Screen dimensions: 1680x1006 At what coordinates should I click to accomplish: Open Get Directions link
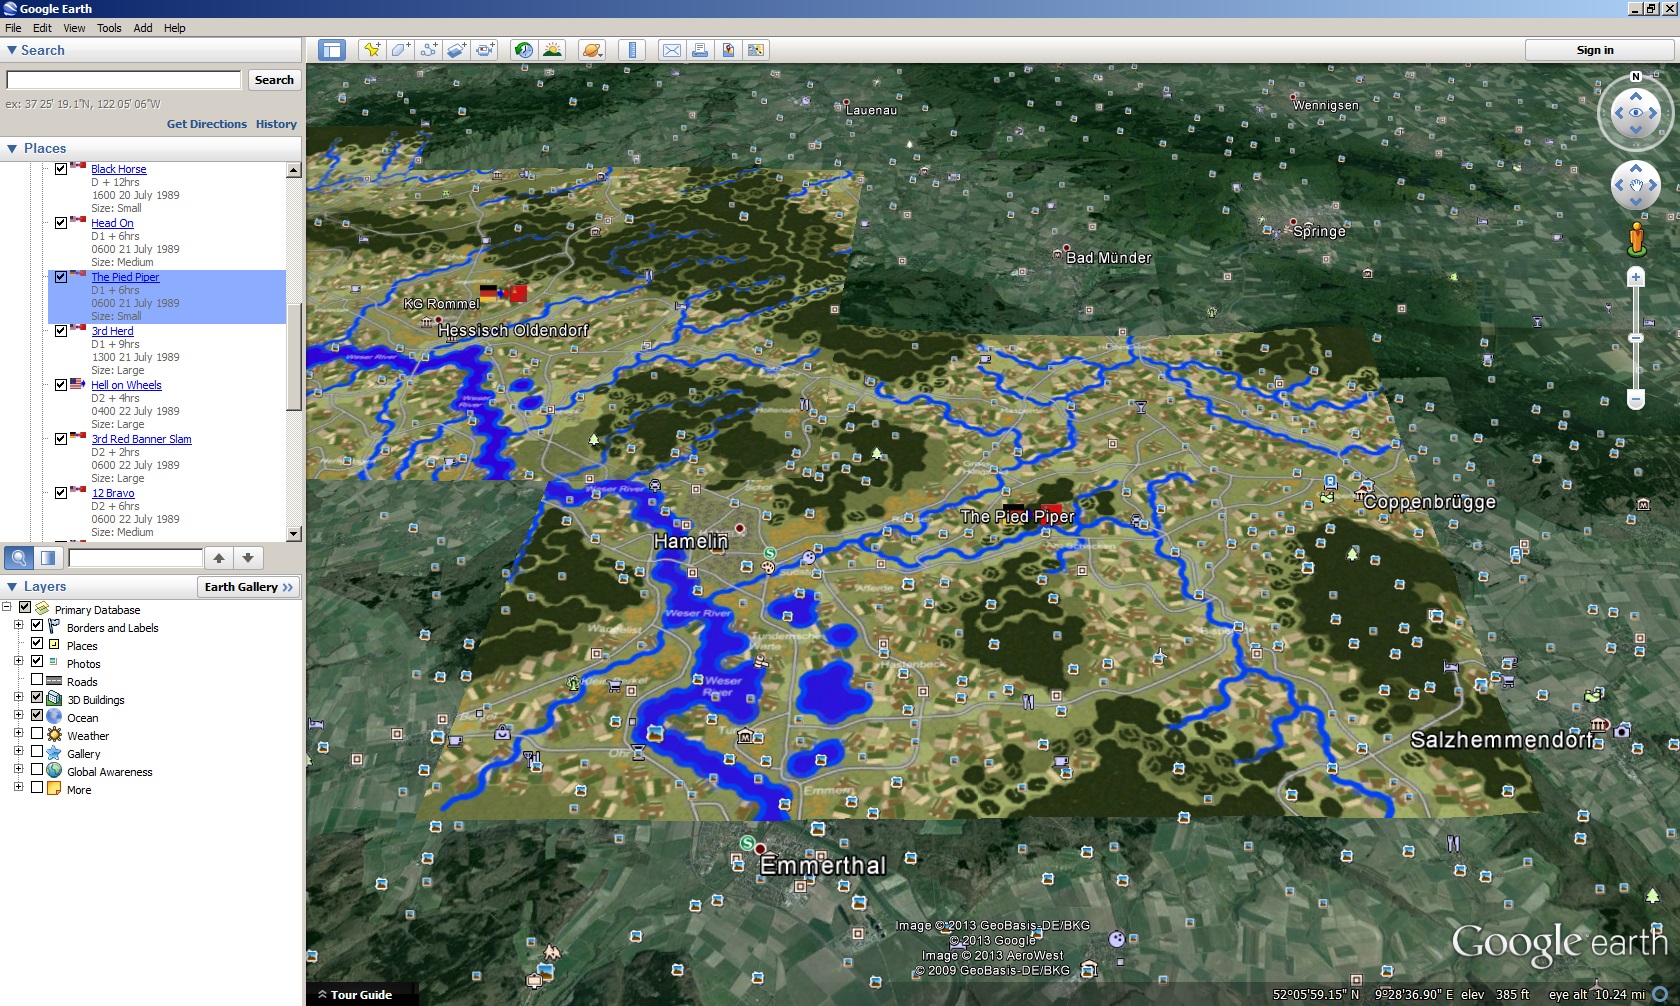pyautogui.click(x=207, y=124)
